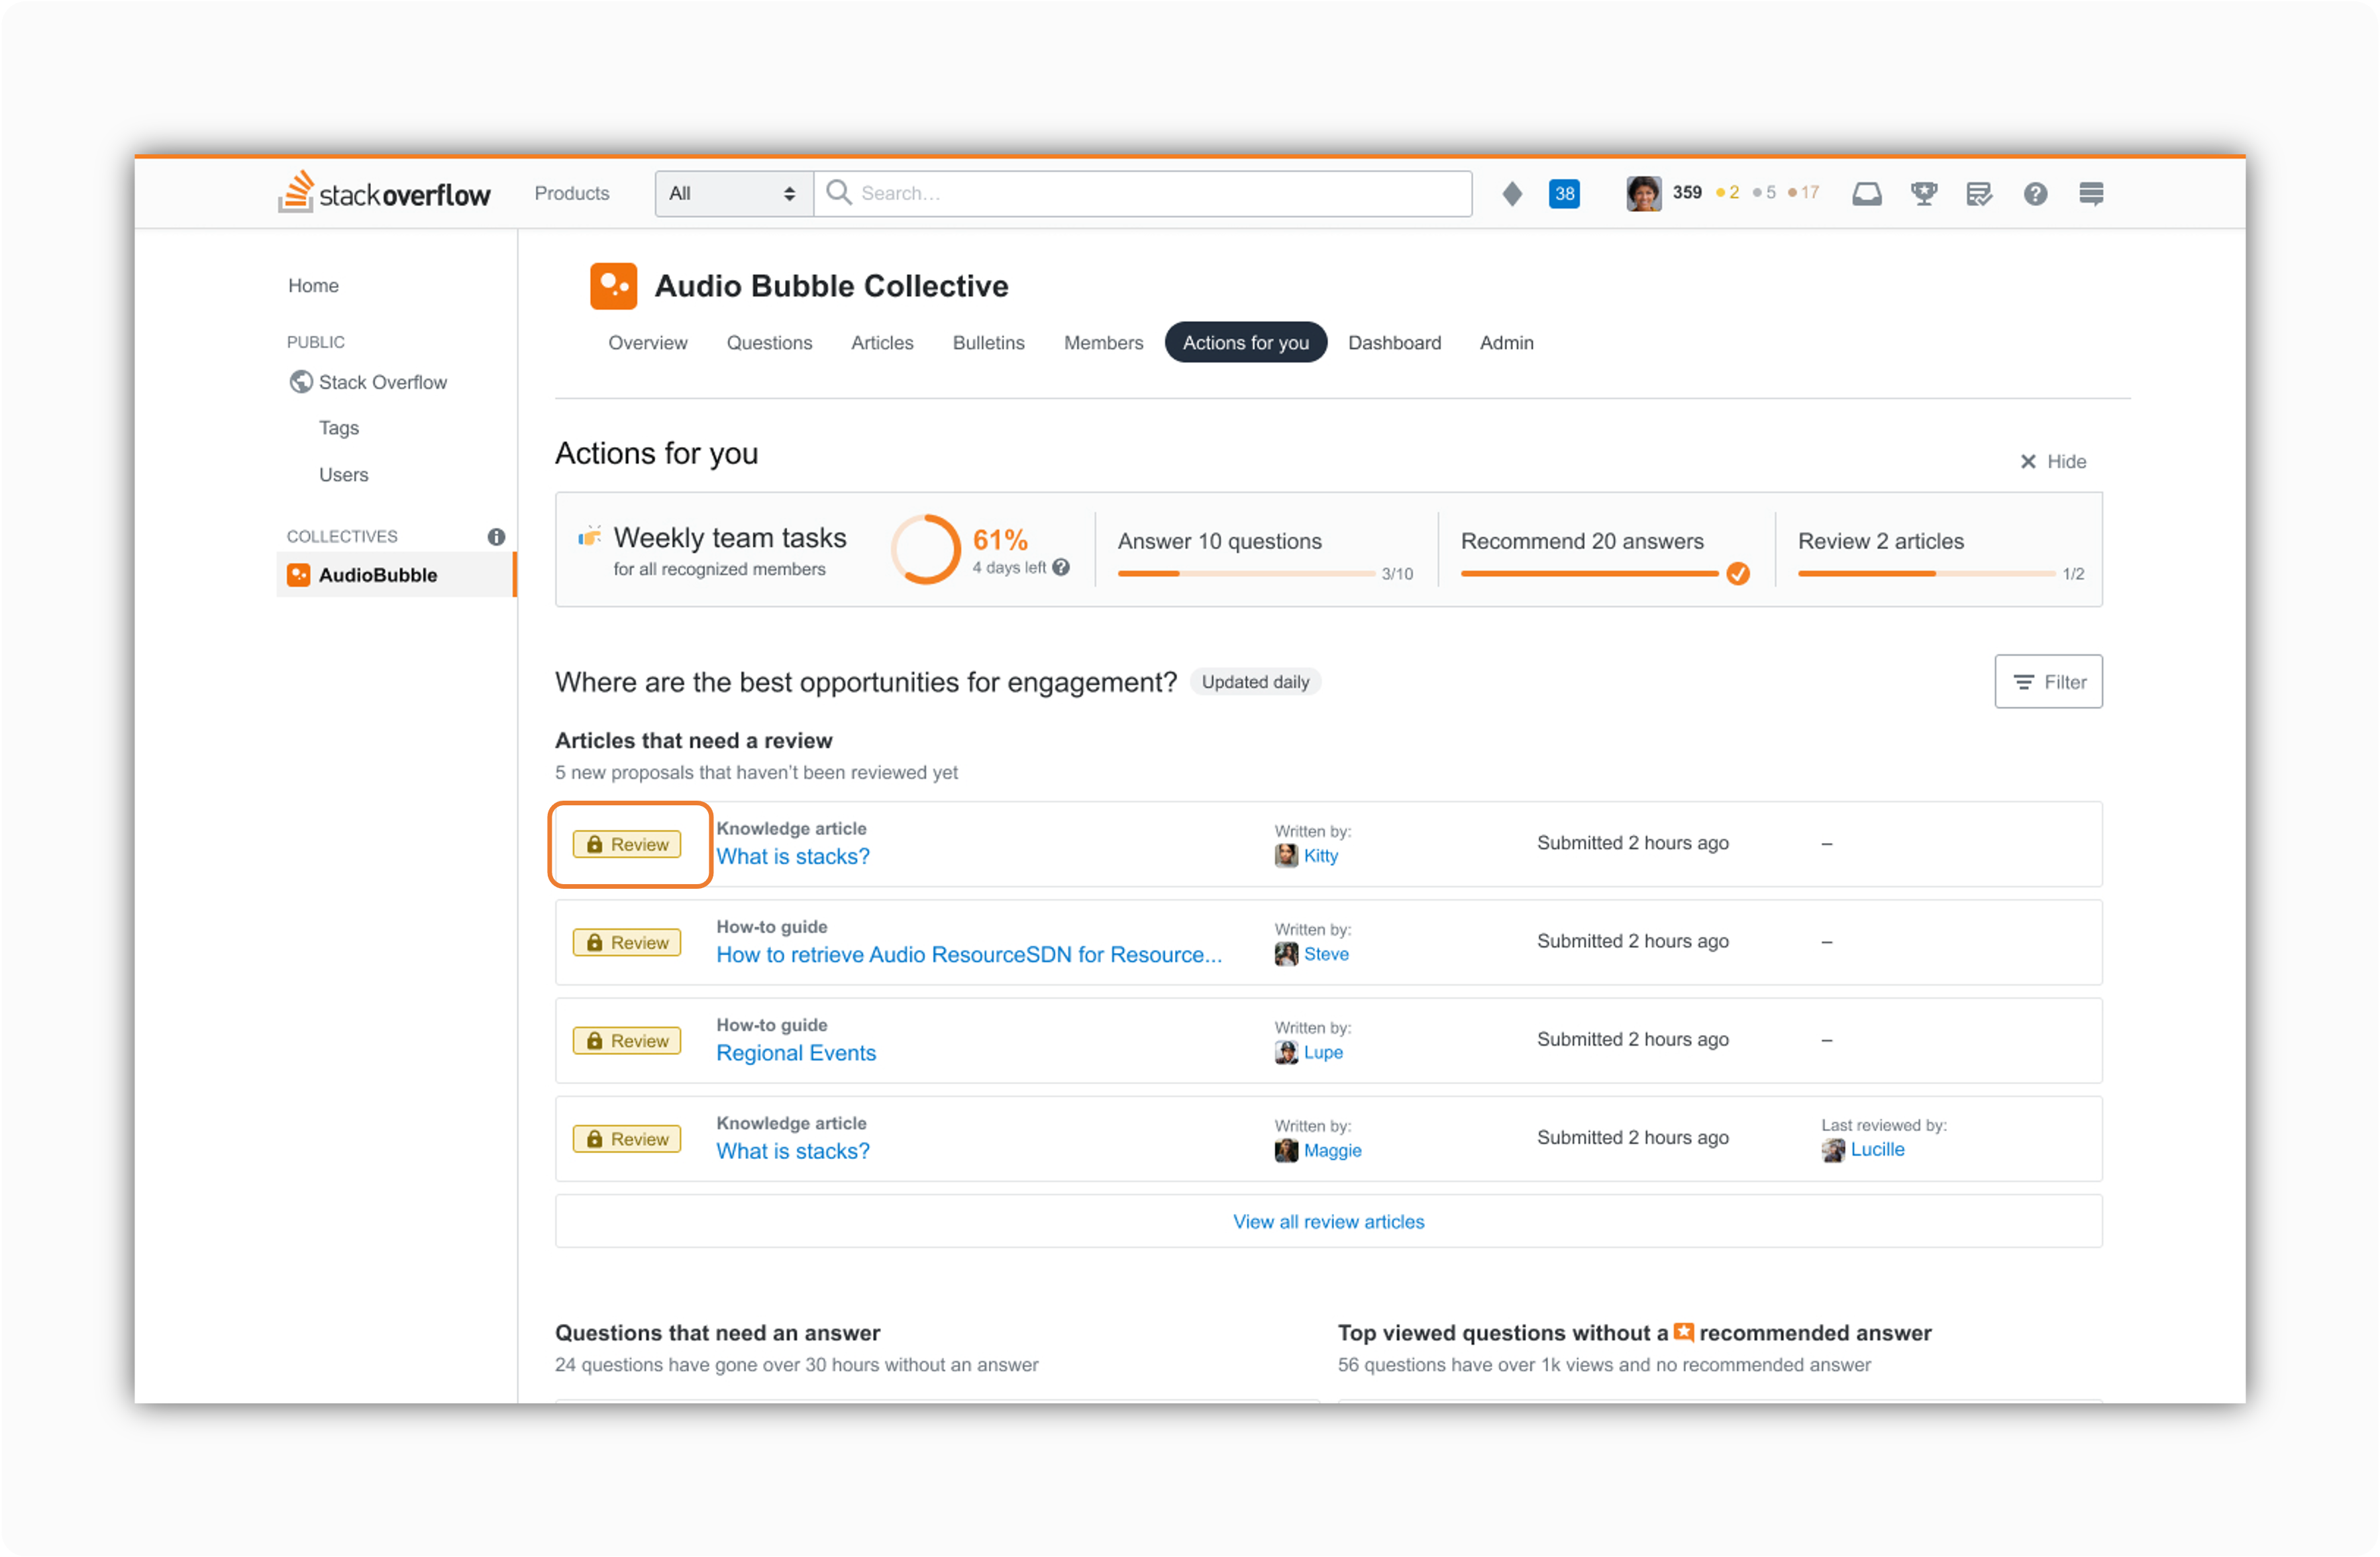Screen dimensions: 2380x1557
Task: Open the review queues icon
Action: point(1979,193)
